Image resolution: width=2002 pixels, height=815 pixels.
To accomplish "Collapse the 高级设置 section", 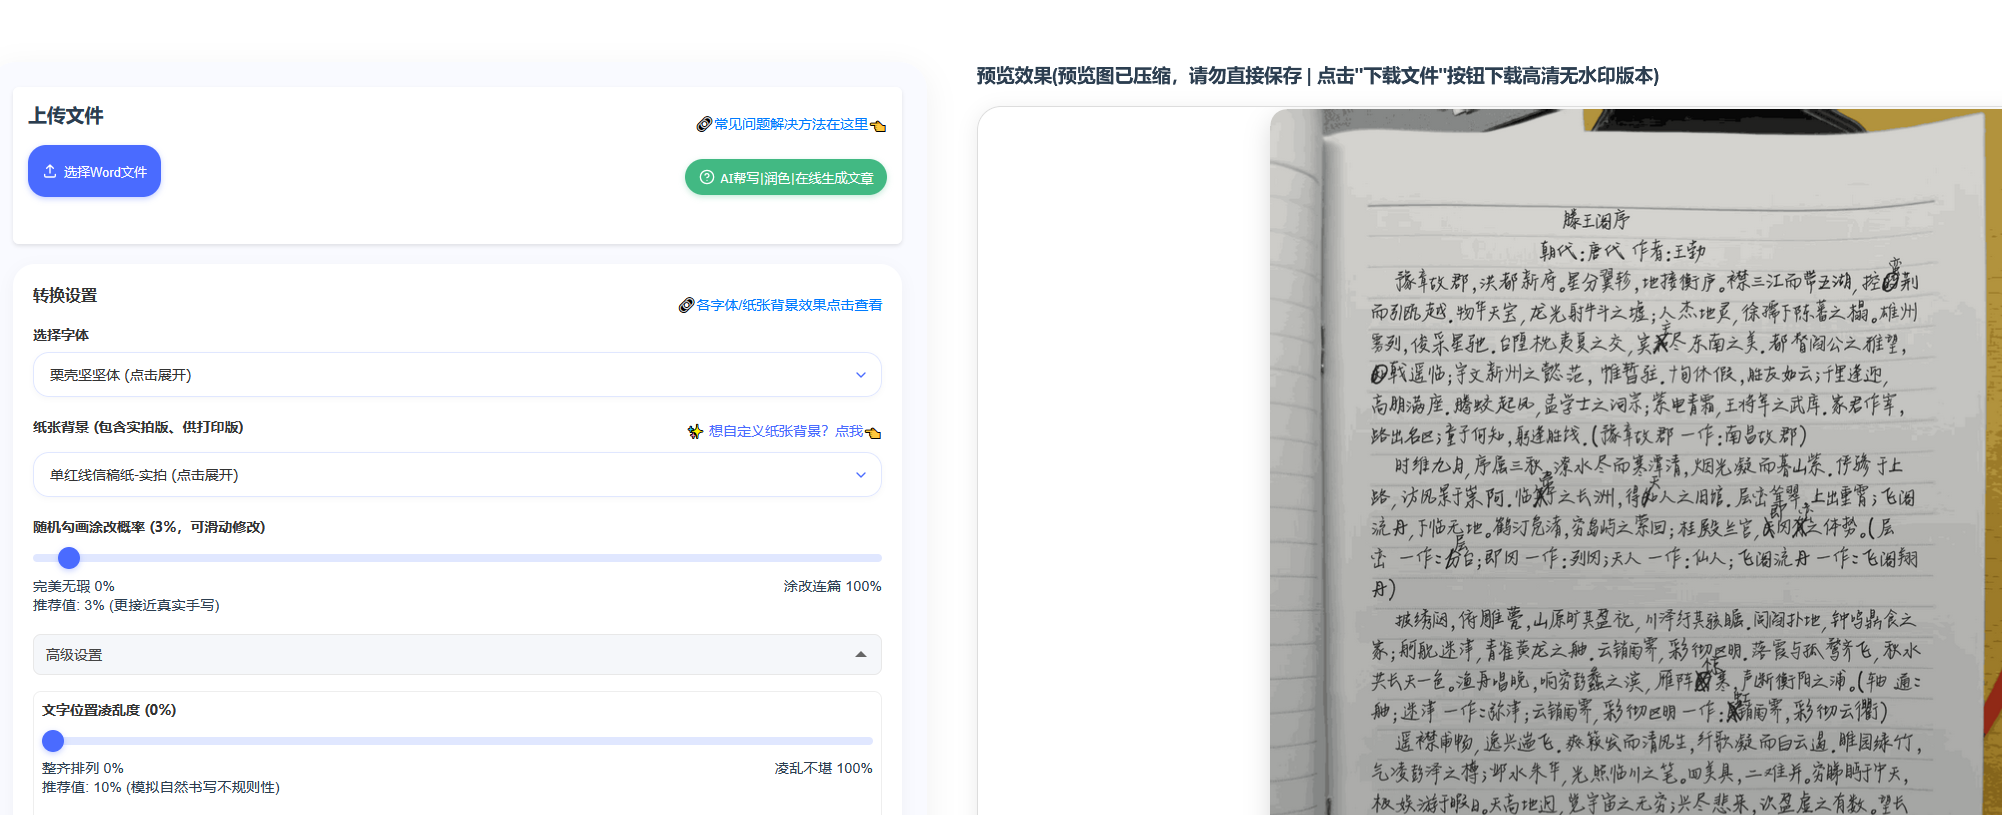I will pos(457,654).
